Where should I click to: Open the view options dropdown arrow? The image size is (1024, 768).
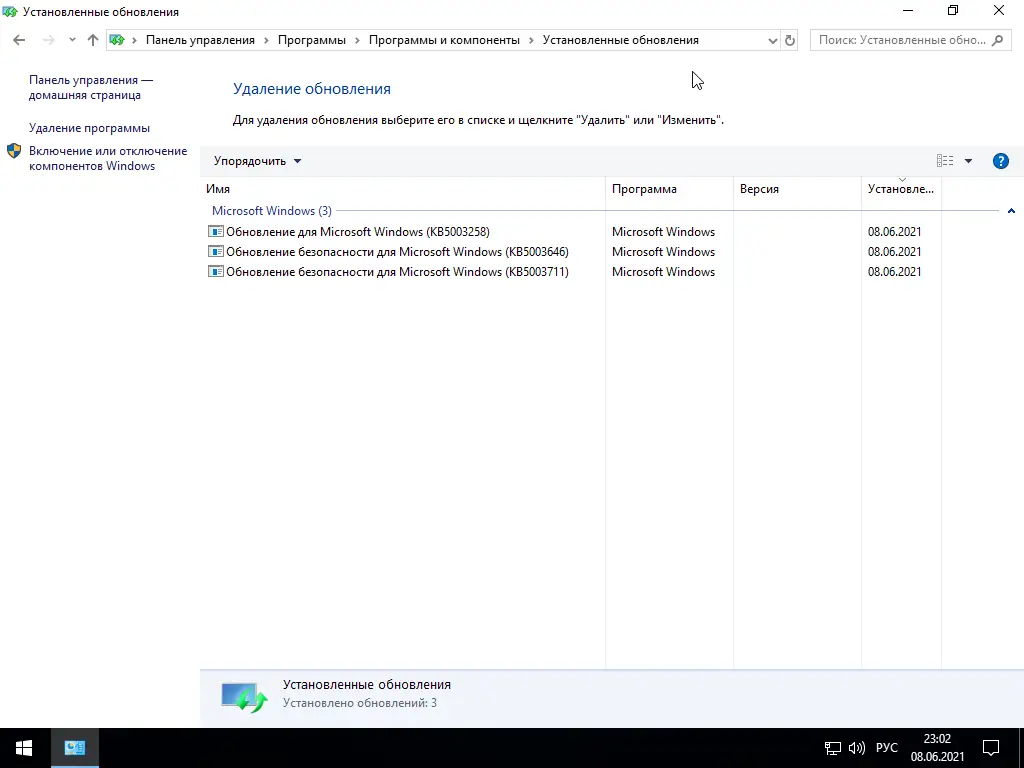tap(967, 160)
